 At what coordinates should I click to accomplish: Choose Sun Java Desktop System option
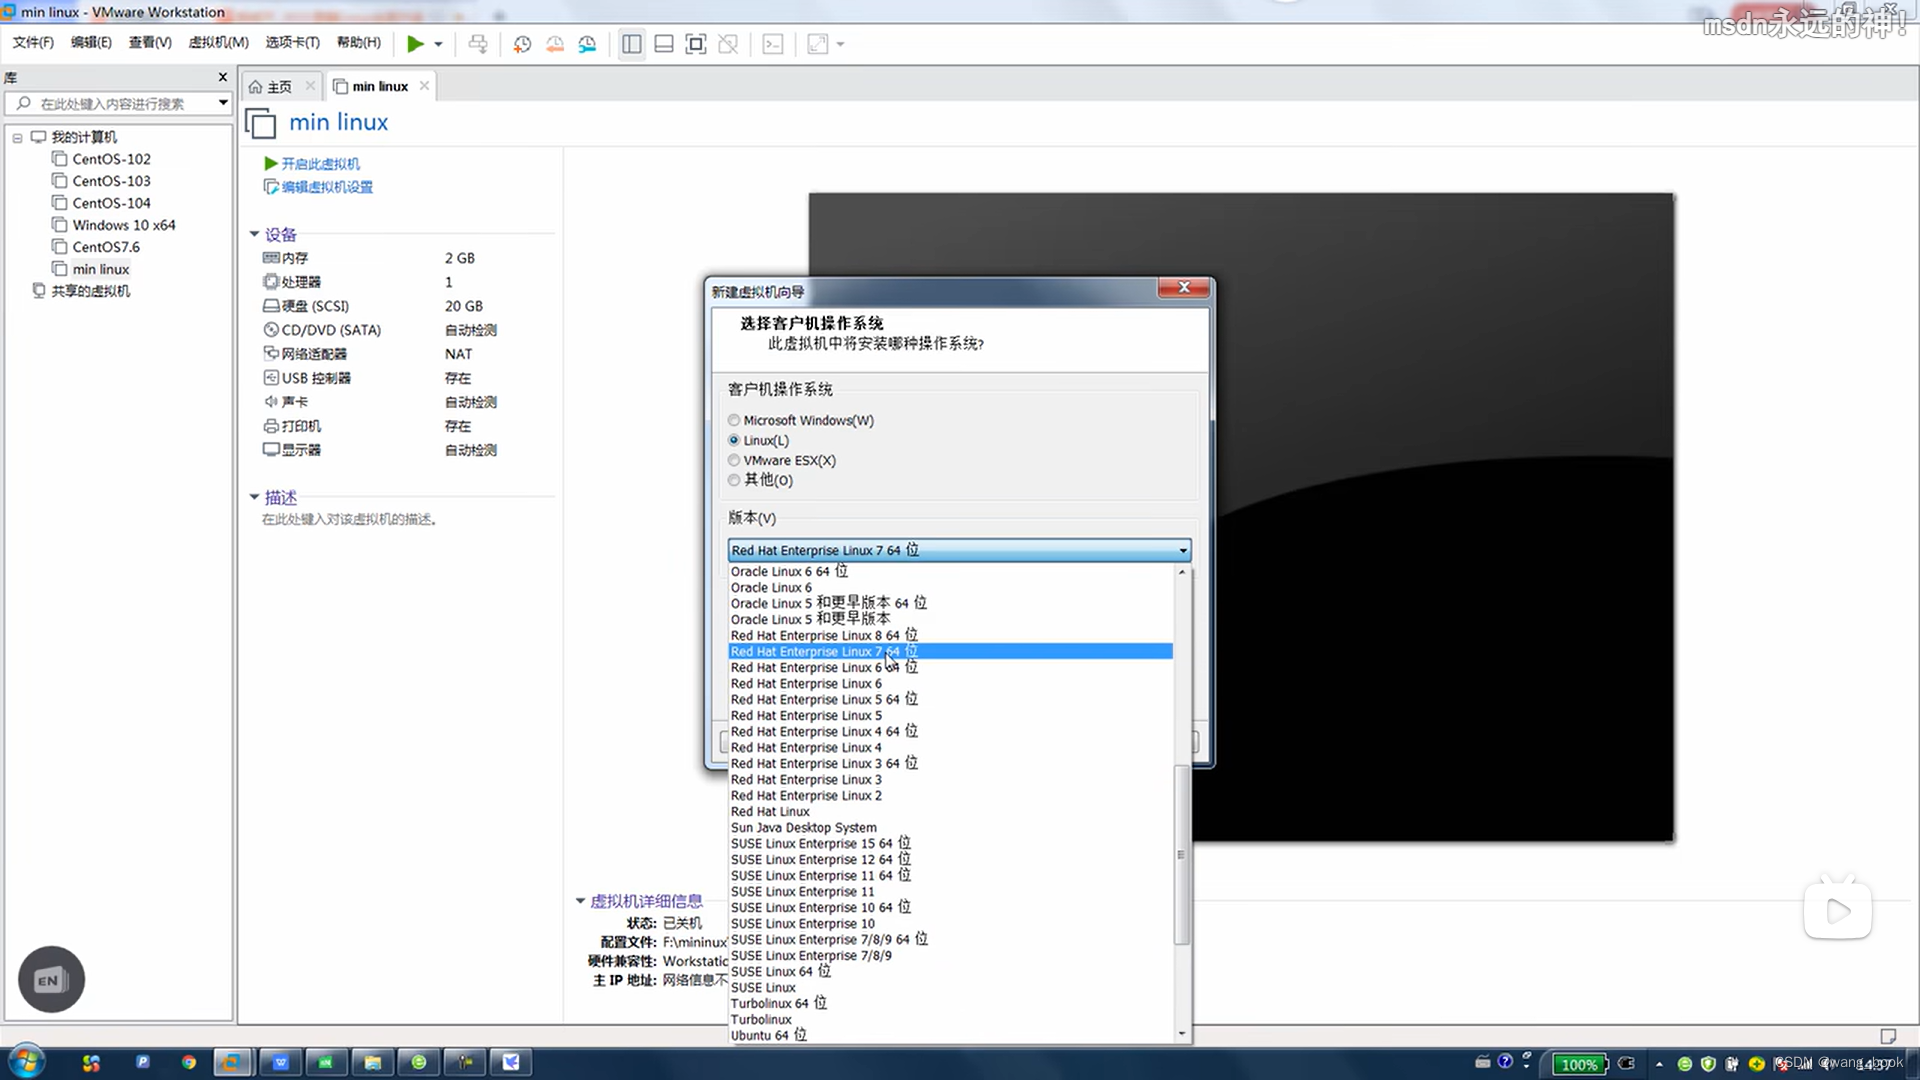click(x=950, y=828)
